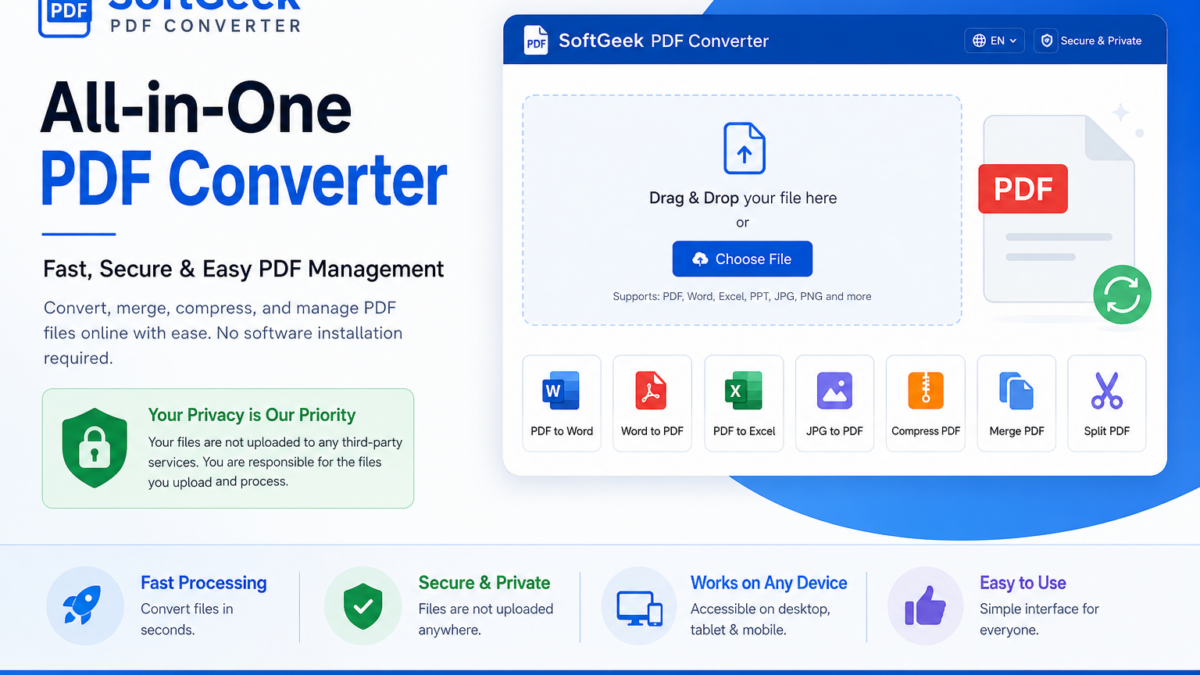The image size is (1200, 675).
Task: Click the Fast Processing rocket icon
Action: click(x=85, y=606)
